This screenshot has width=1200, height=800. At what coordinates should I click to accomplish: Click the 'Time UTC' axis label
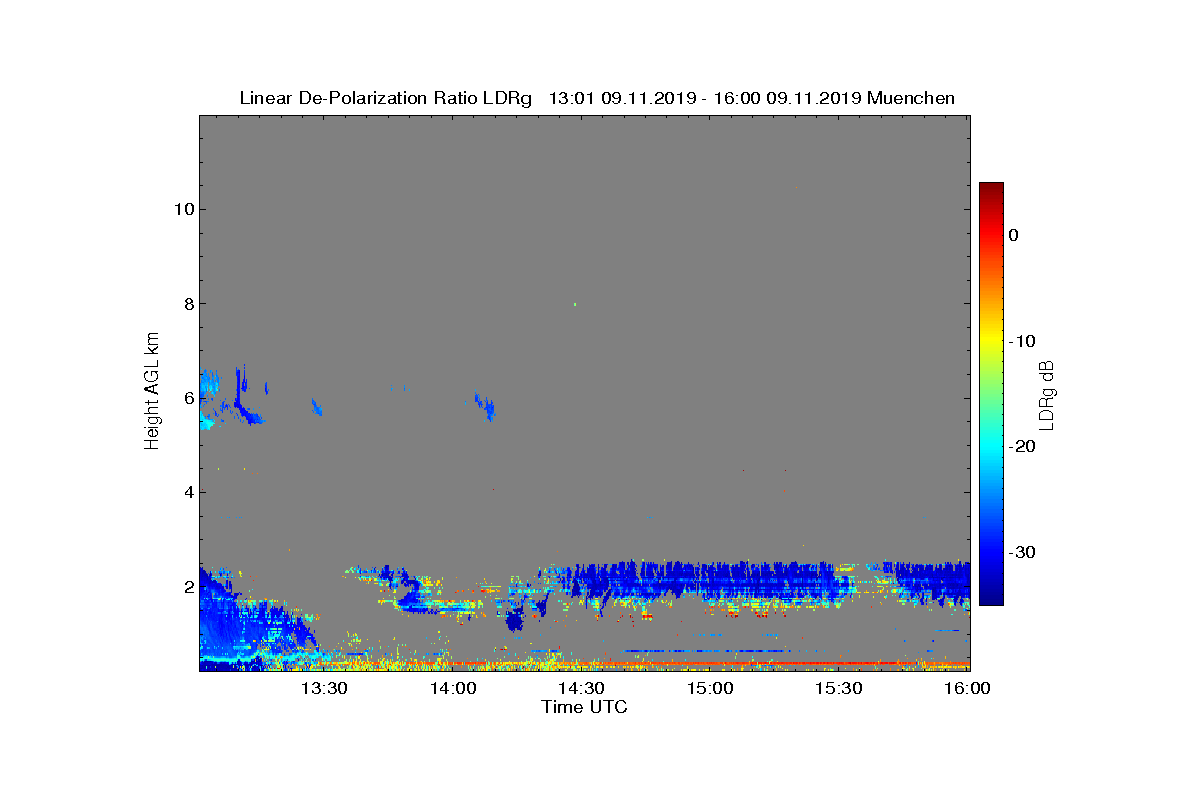(x=585, y=707)
